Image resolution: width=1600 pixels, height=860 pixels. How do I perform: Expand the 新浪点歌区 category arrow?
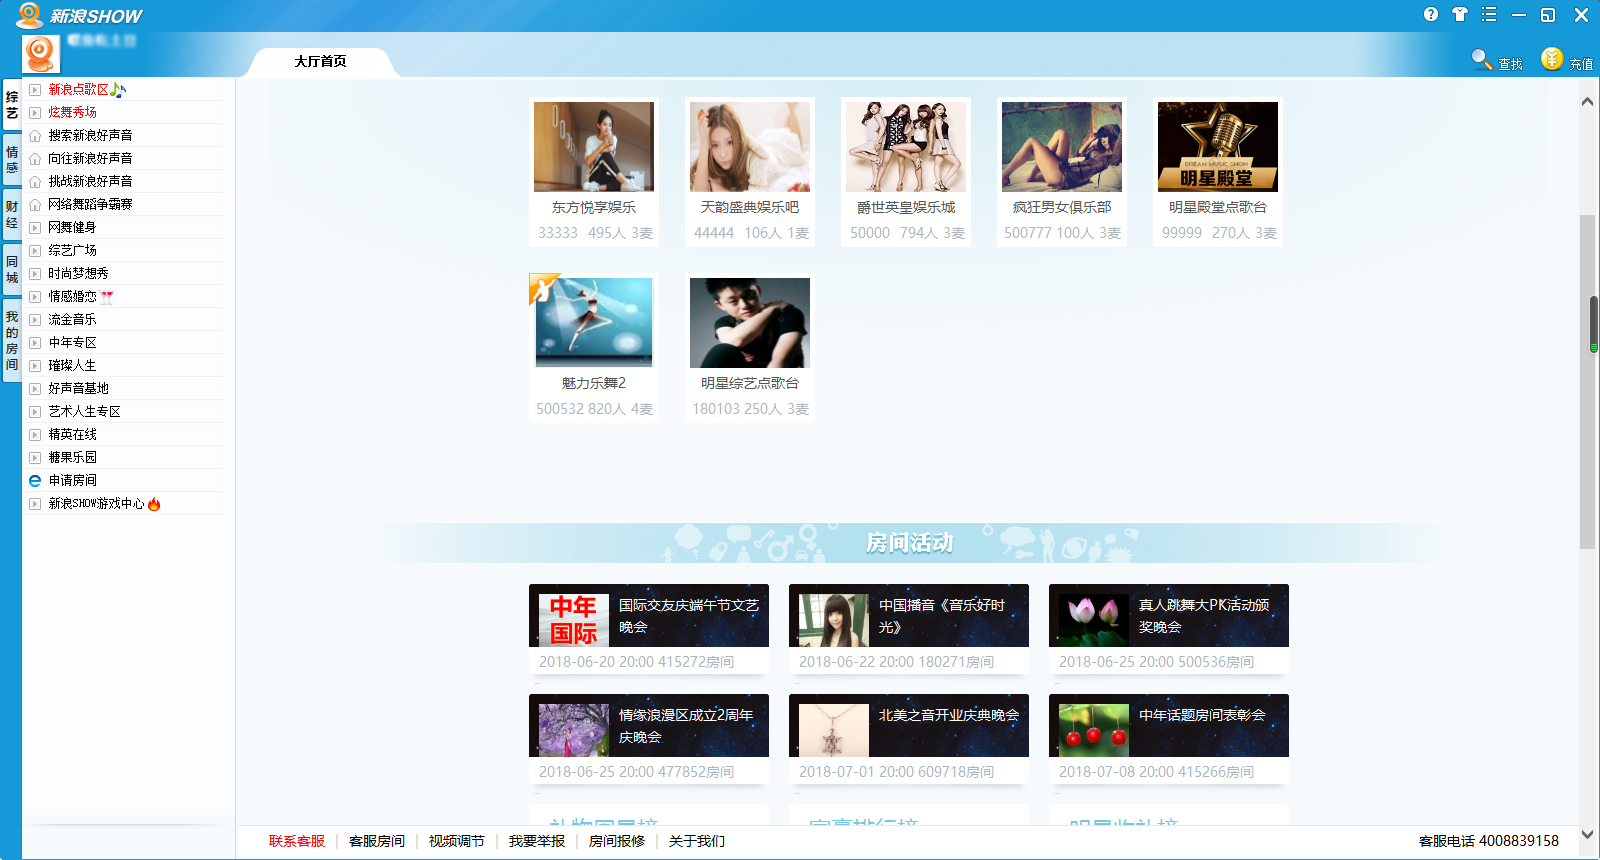(x=35, y=90)
